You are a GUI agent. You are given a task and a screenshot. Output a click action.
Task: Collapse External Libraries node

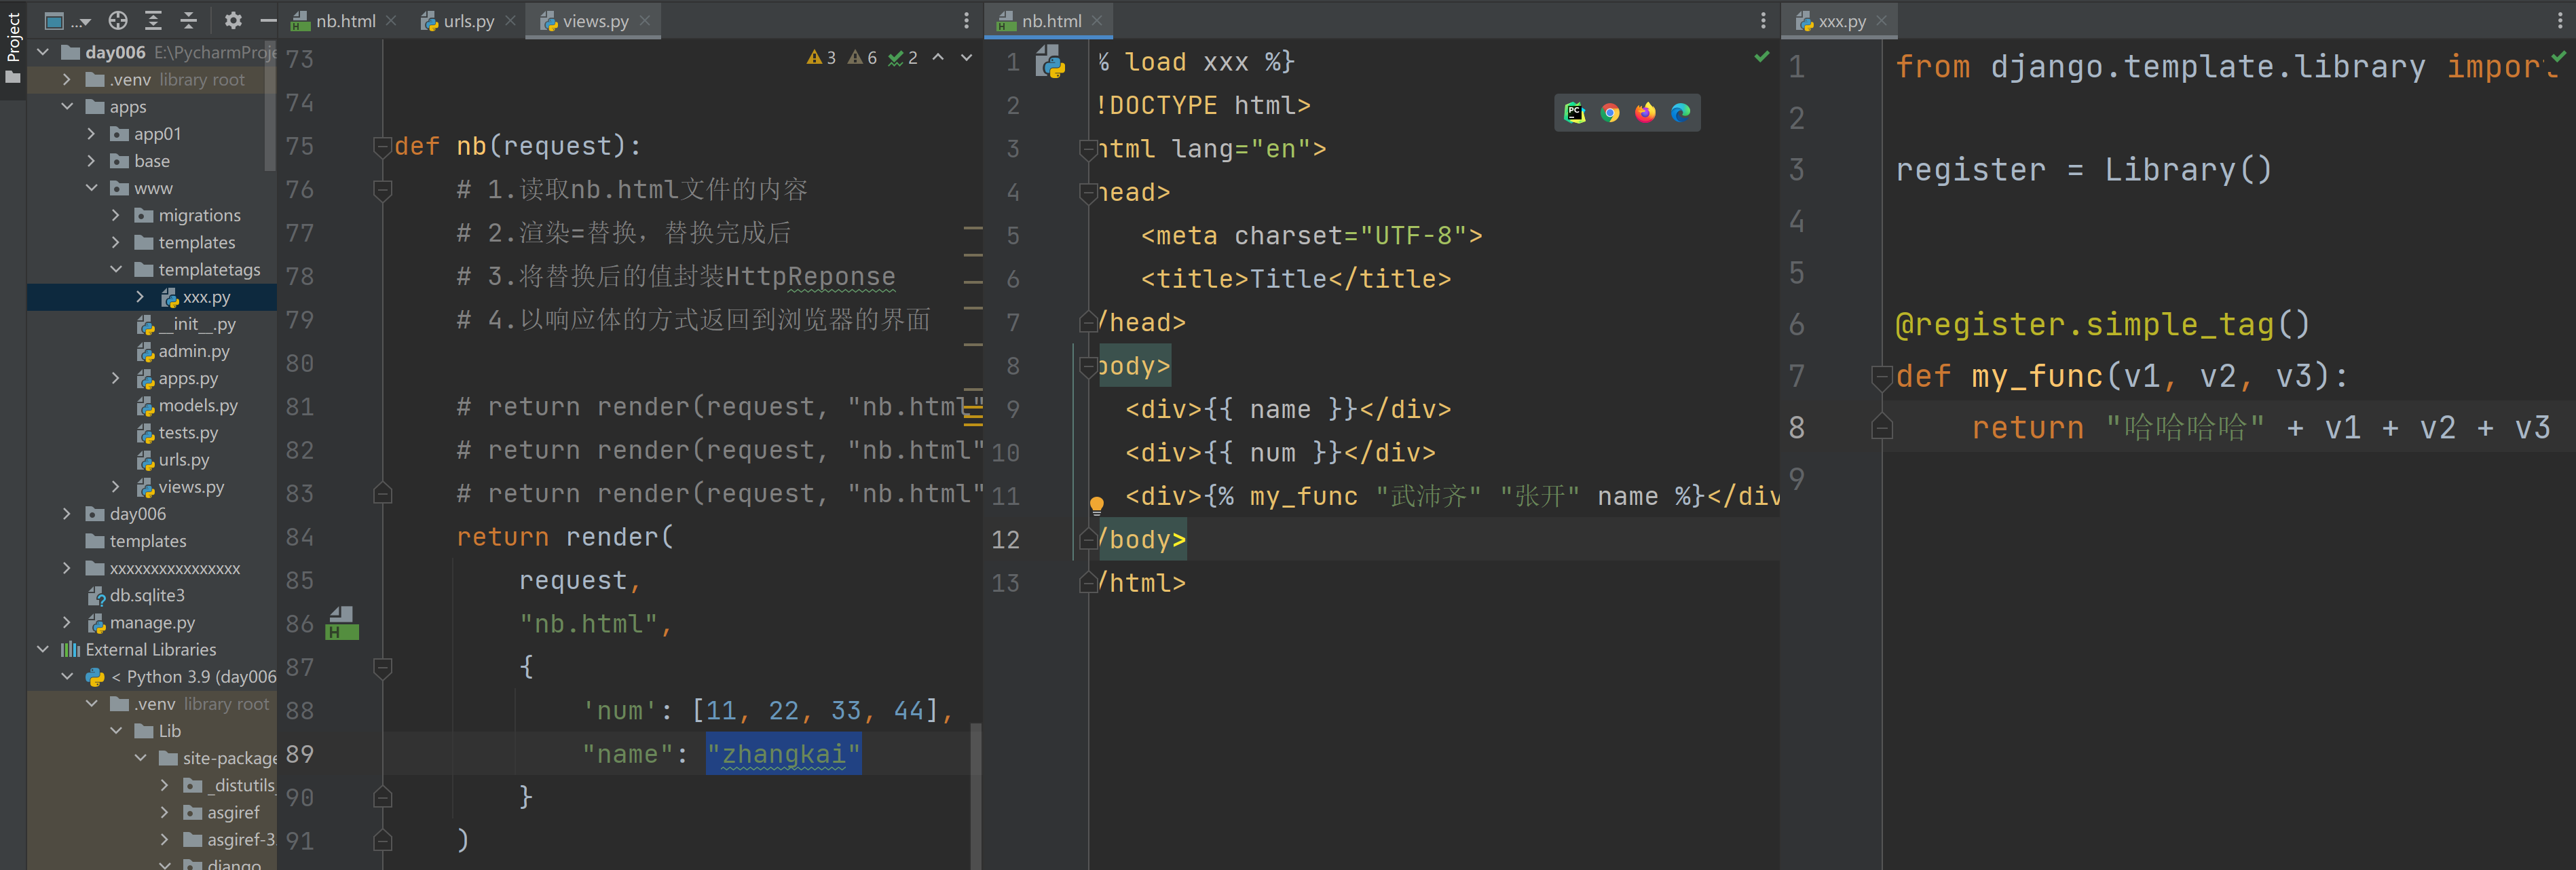pos(43,649)
